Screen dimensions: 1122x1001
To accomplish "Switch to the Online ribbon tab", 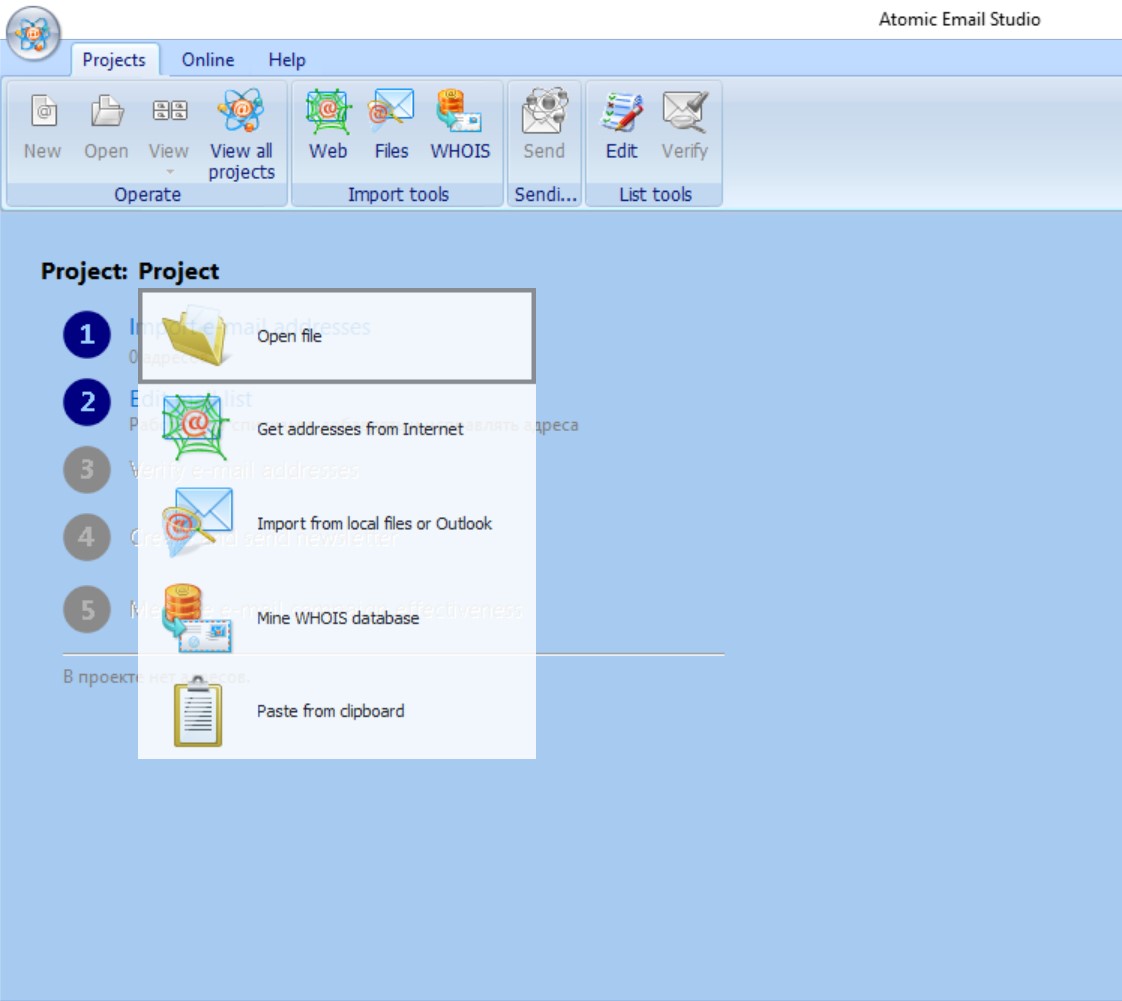I will coord(208,59).
